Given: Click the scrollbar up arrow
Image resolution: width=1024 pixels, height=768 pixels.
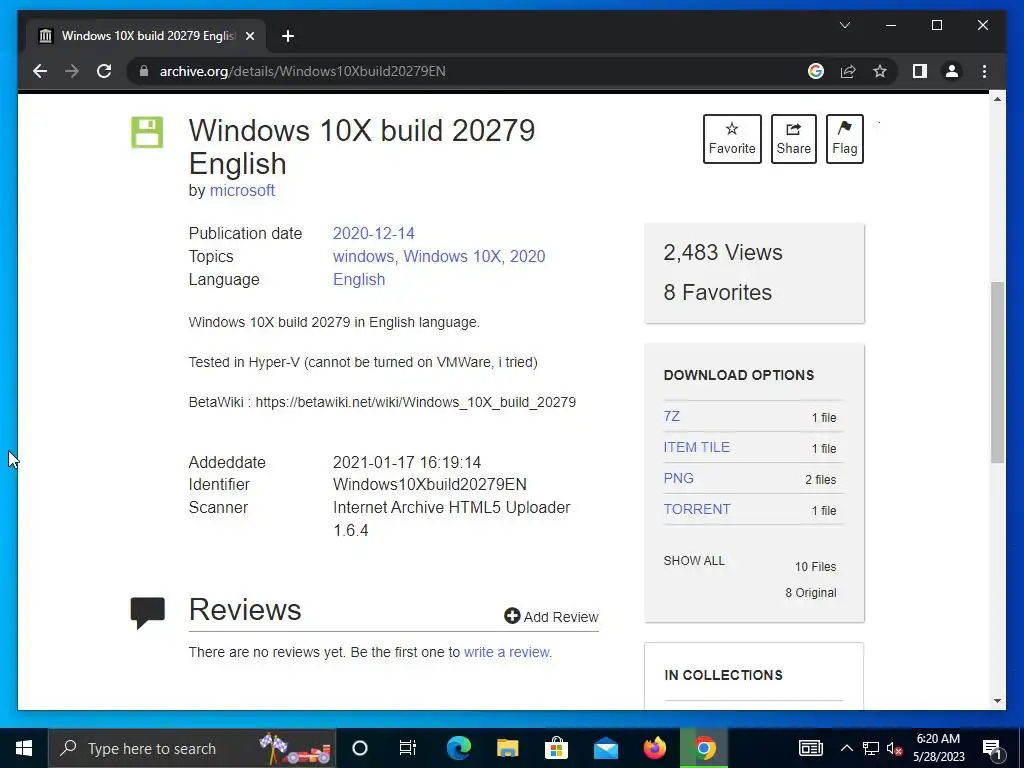Looking at the screenshot, I should pos(997,99).
